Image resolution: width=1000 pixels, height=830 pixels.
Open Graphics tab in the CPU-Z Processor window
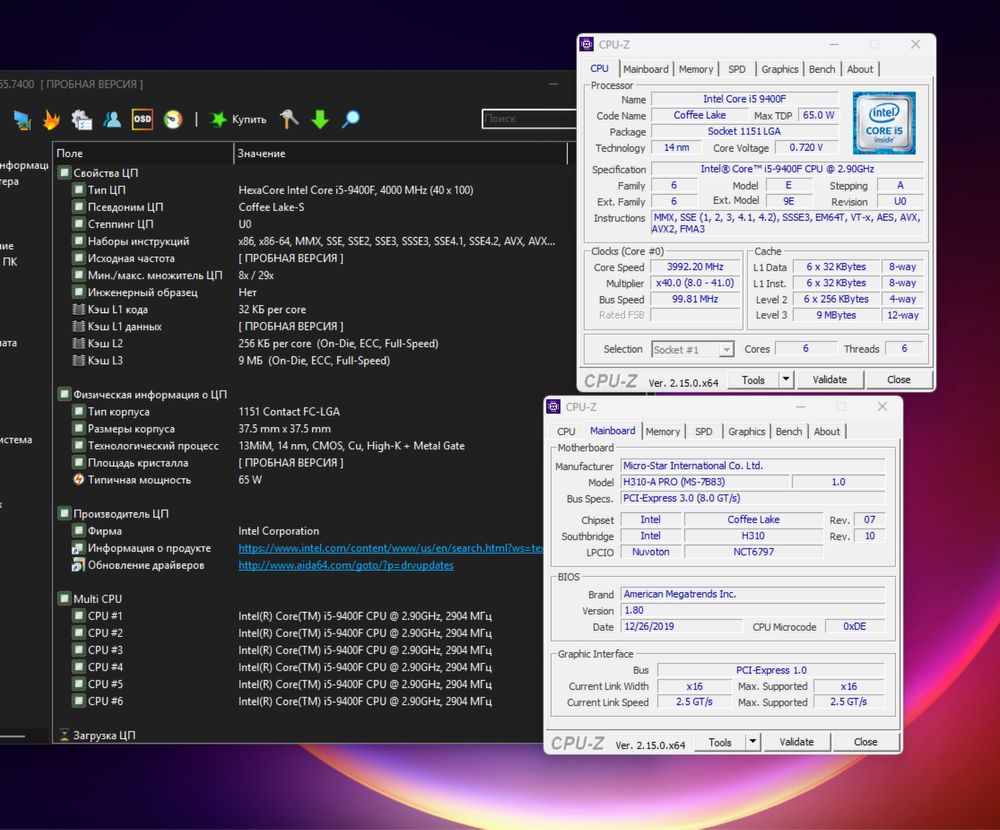click(x=780, y=69)
